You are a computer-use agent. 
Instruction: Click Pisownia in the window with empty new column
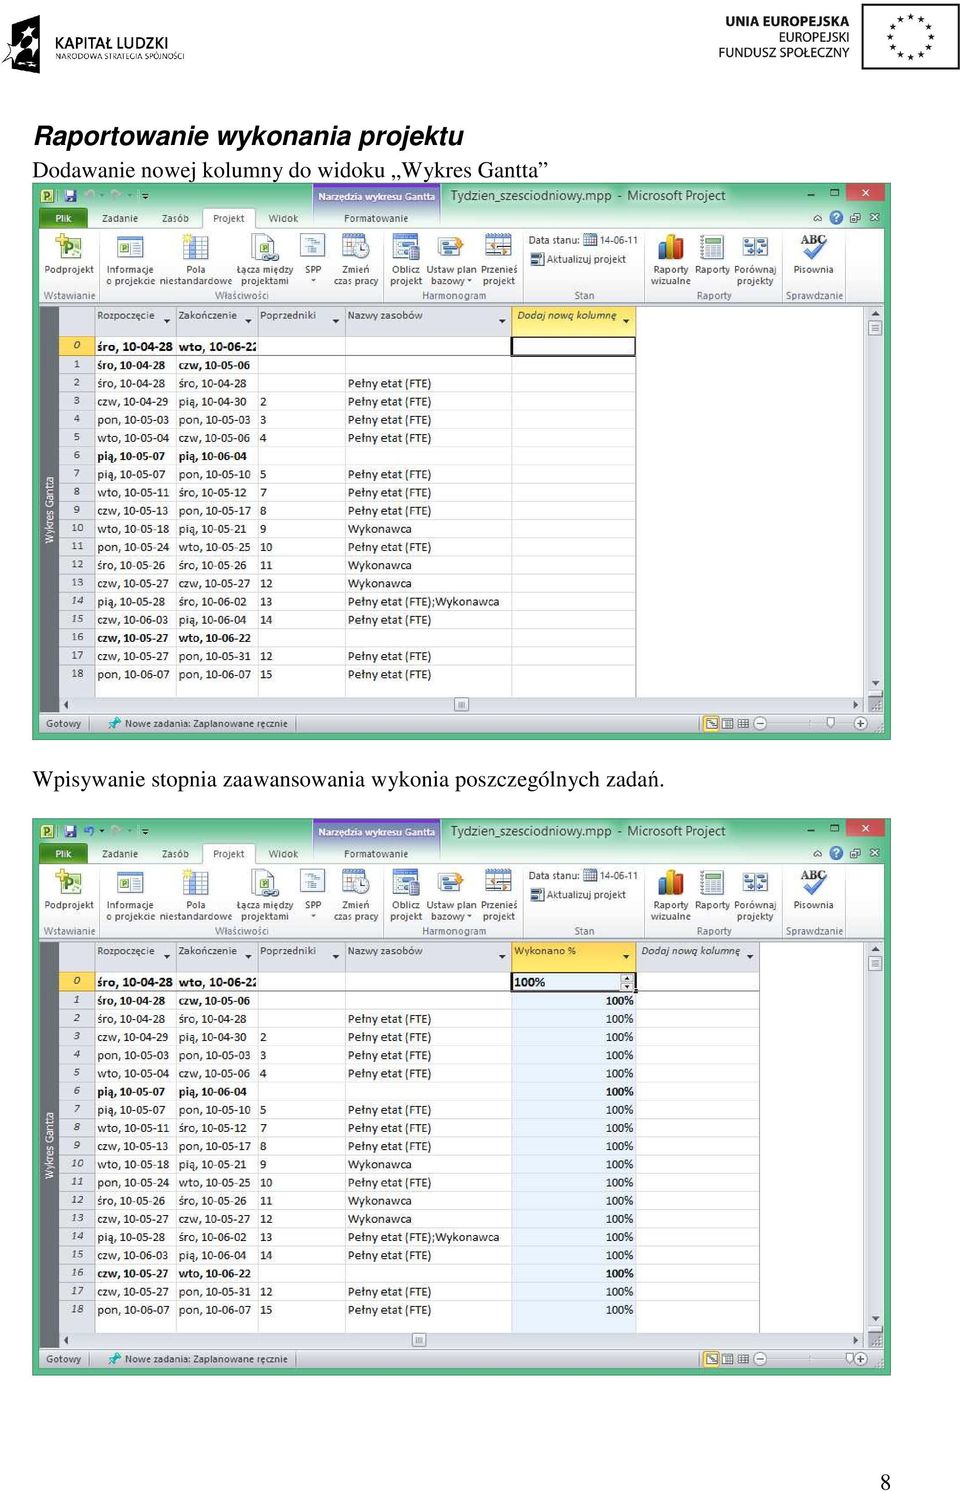(813, 252)
